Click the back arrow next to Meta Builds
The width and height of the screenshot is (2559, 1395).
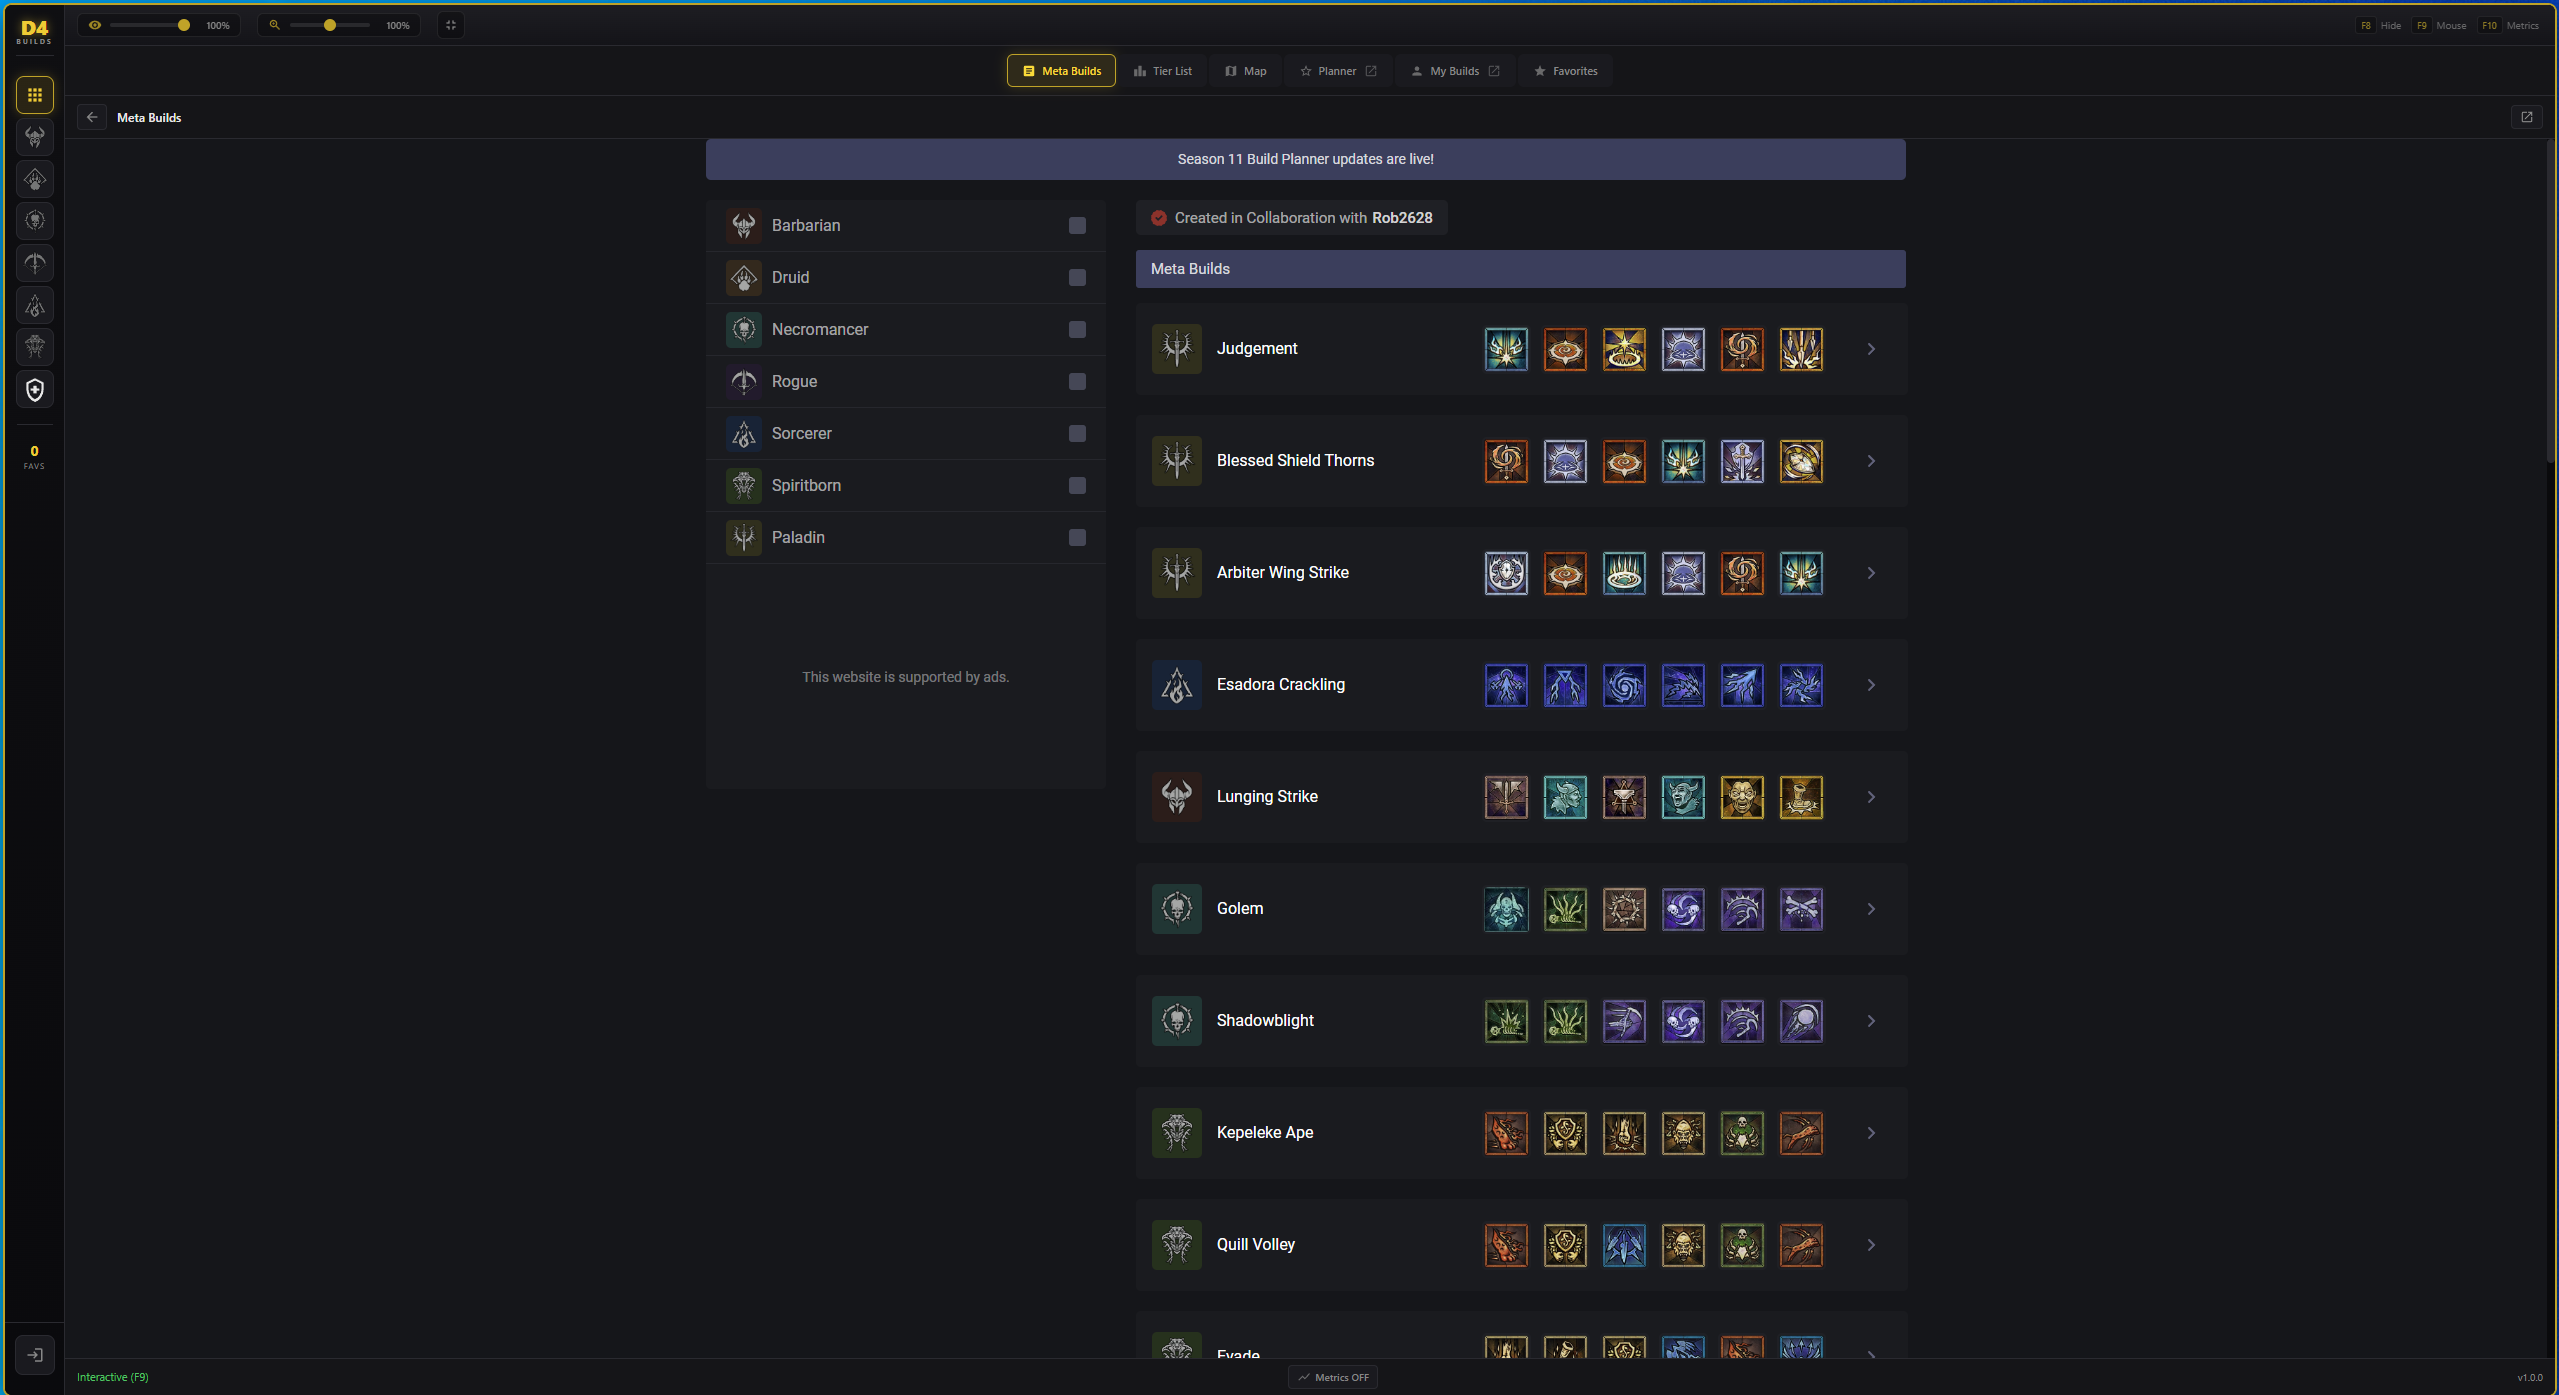(x=92, y=117)
